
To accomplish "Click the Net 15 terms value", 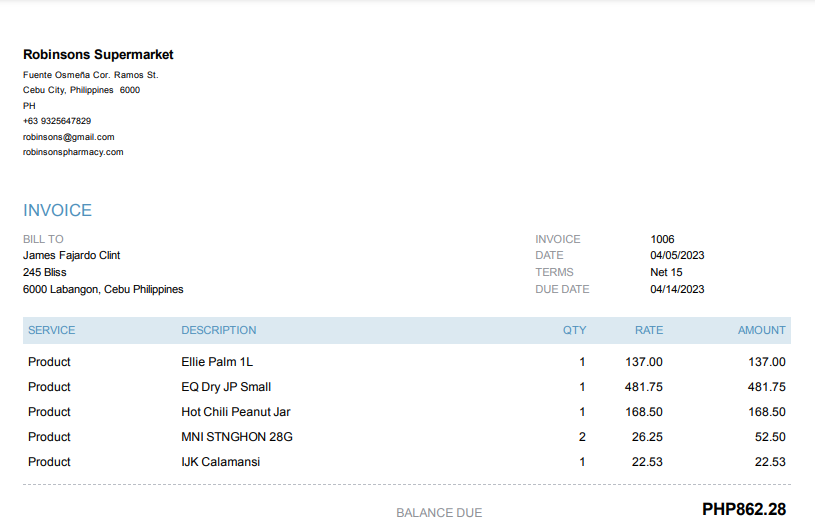I will pyautogui.click(x=666, y=272).
